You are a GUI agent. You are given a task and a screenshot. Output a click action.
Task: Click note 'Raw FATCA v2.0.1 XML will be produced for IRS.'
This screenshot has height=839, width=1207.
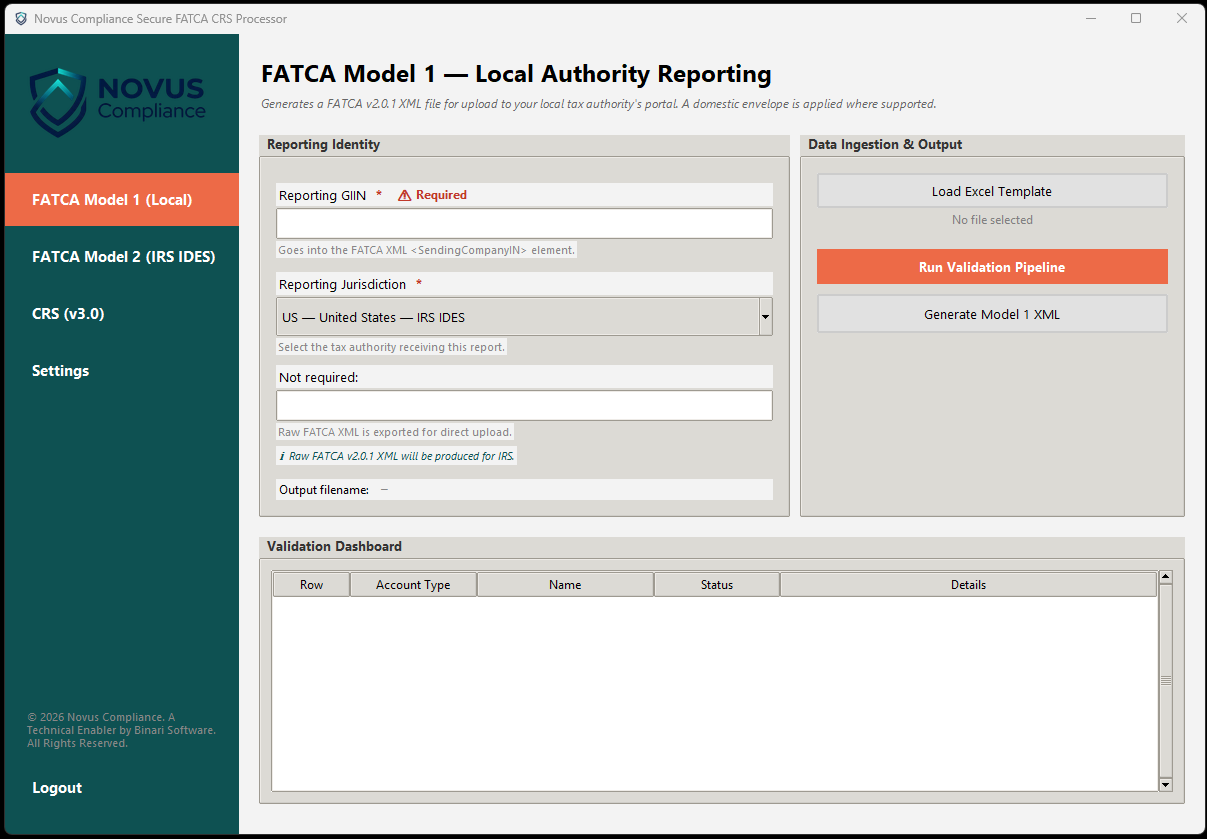point(402,456)
